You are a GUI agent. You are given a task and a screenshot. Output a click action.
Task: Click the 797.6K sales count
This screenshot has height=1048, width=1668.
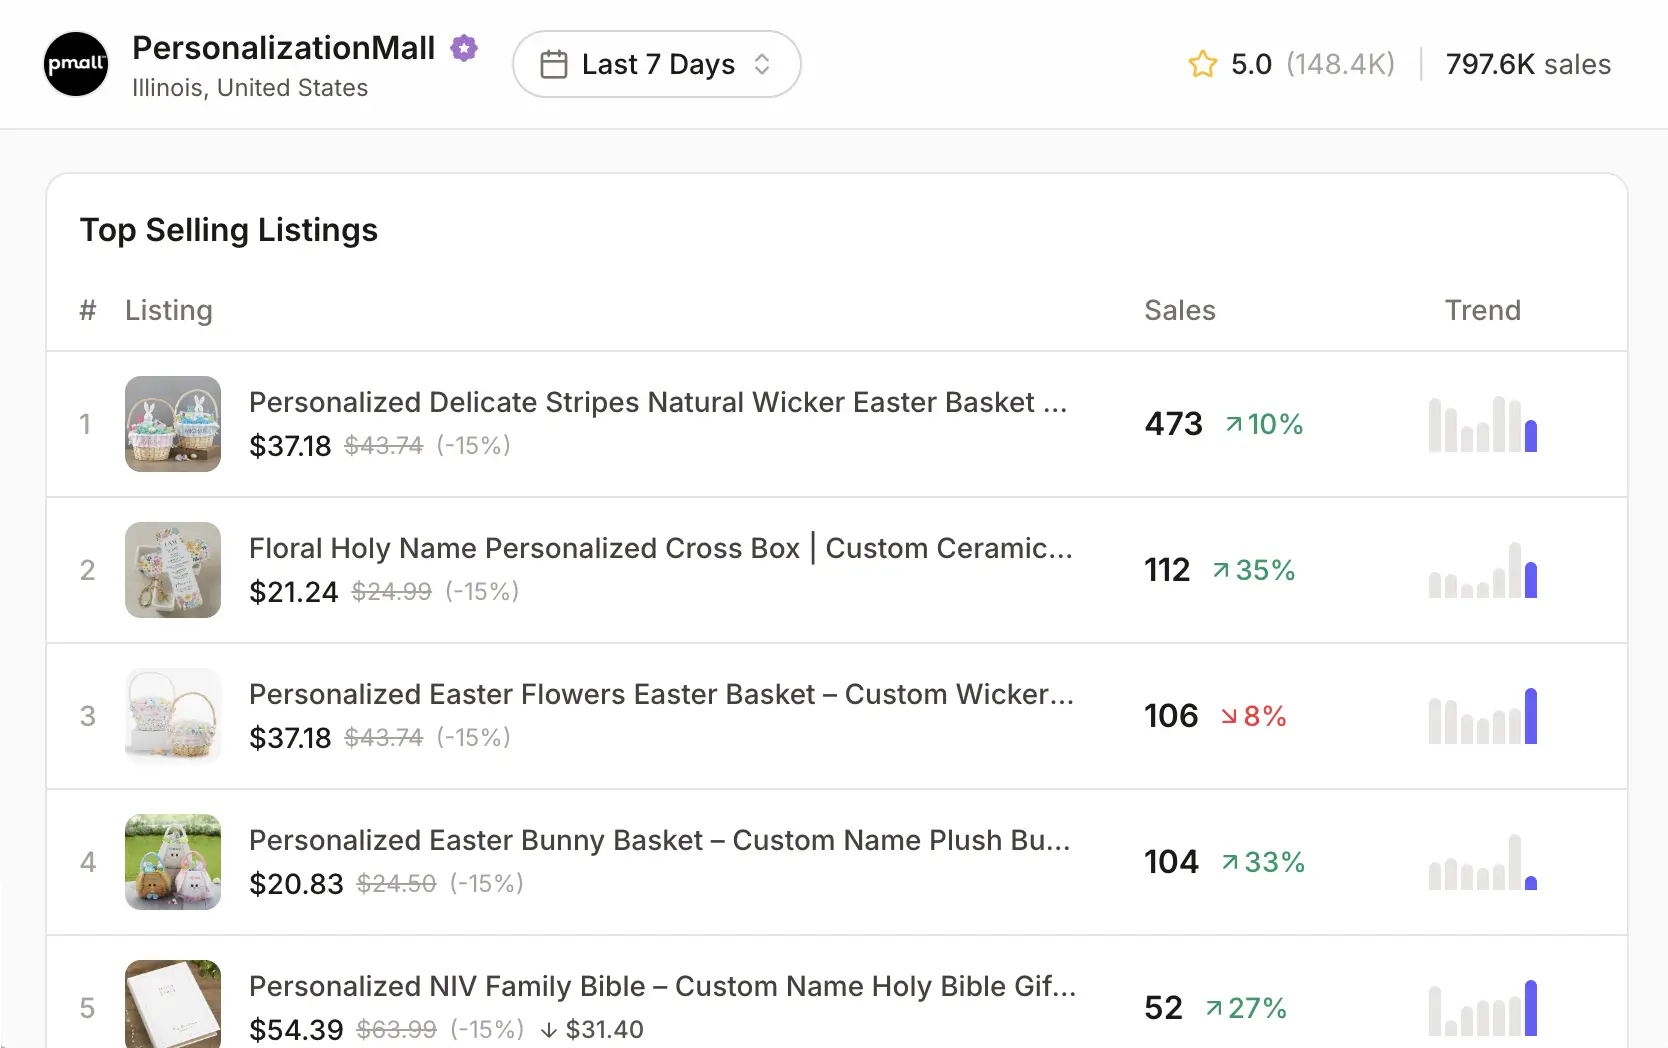coord(1528,63)
